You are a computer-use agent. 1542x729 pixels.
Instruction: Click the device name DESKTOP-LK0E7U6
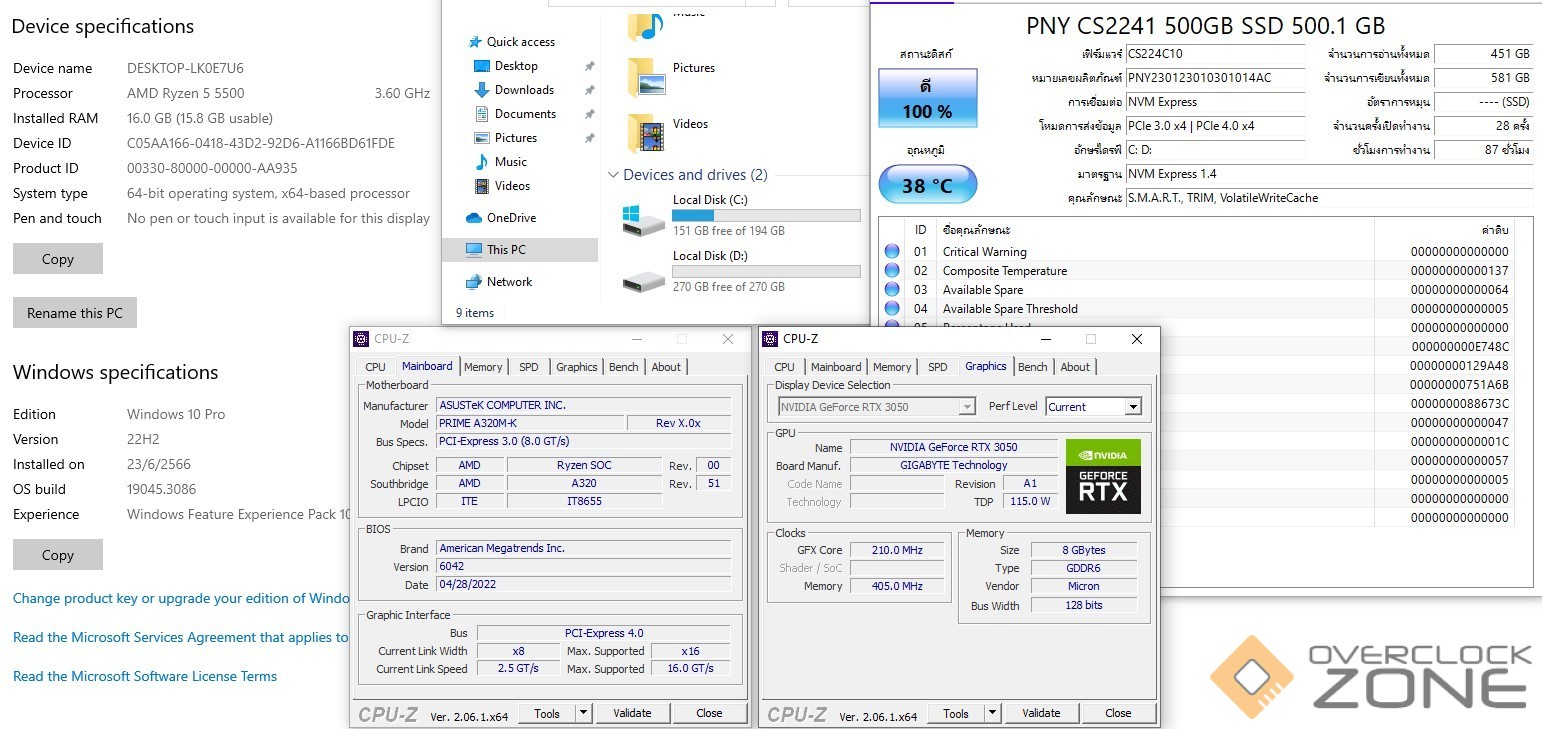tap(185, 68)
